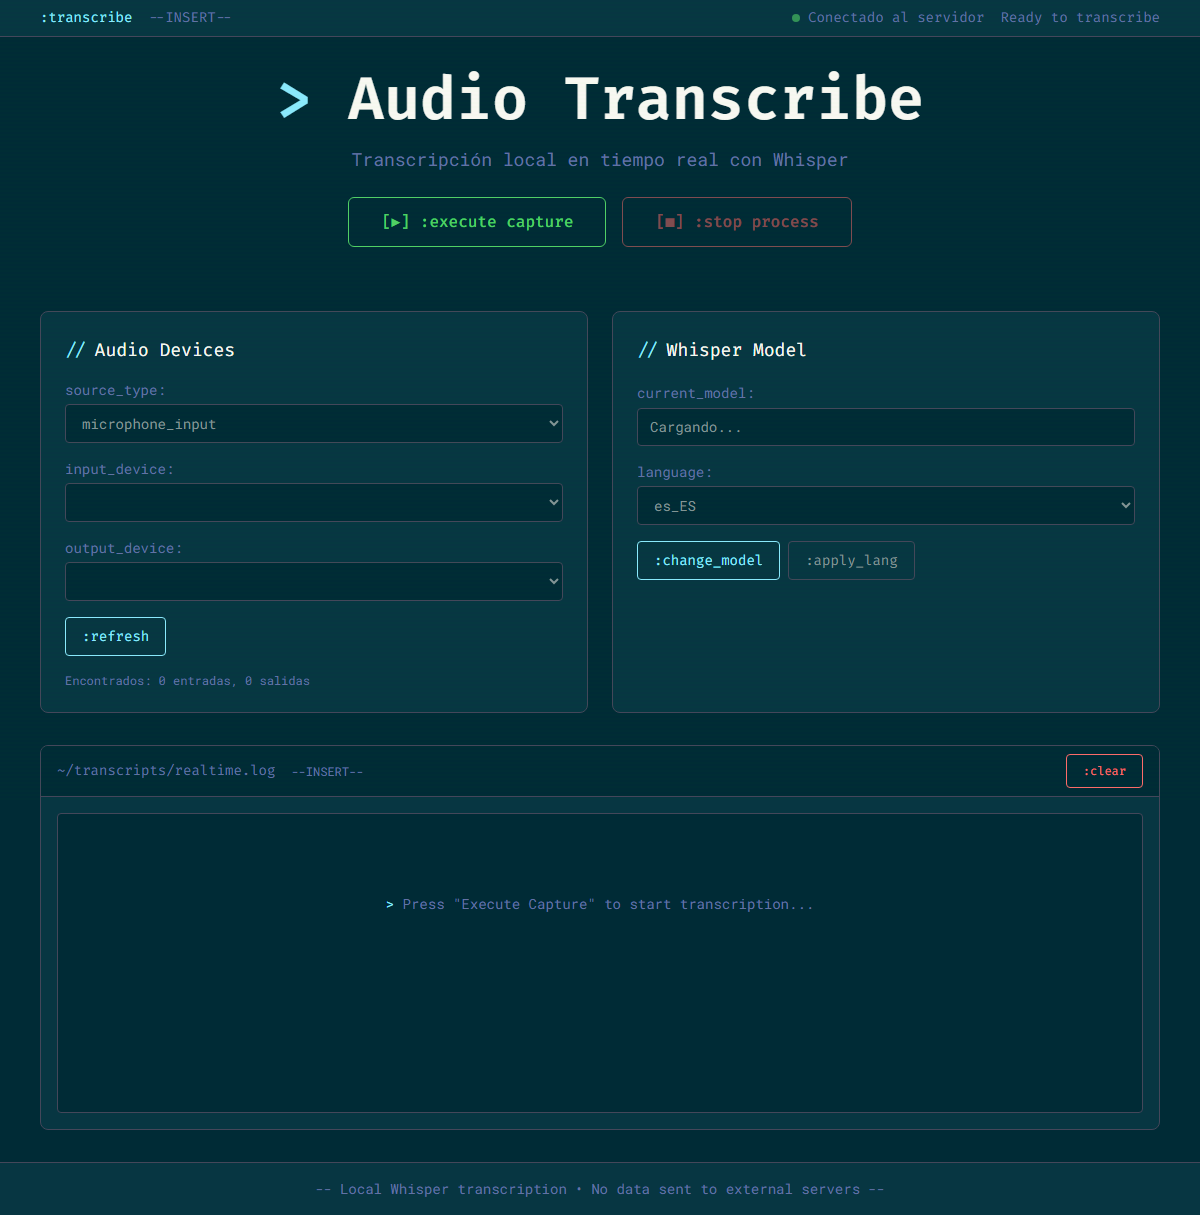The height and width of the screenshot is (1215, 1200).
Task: Click the '// Audio Devices' panel heading
Action: point(150,350)
